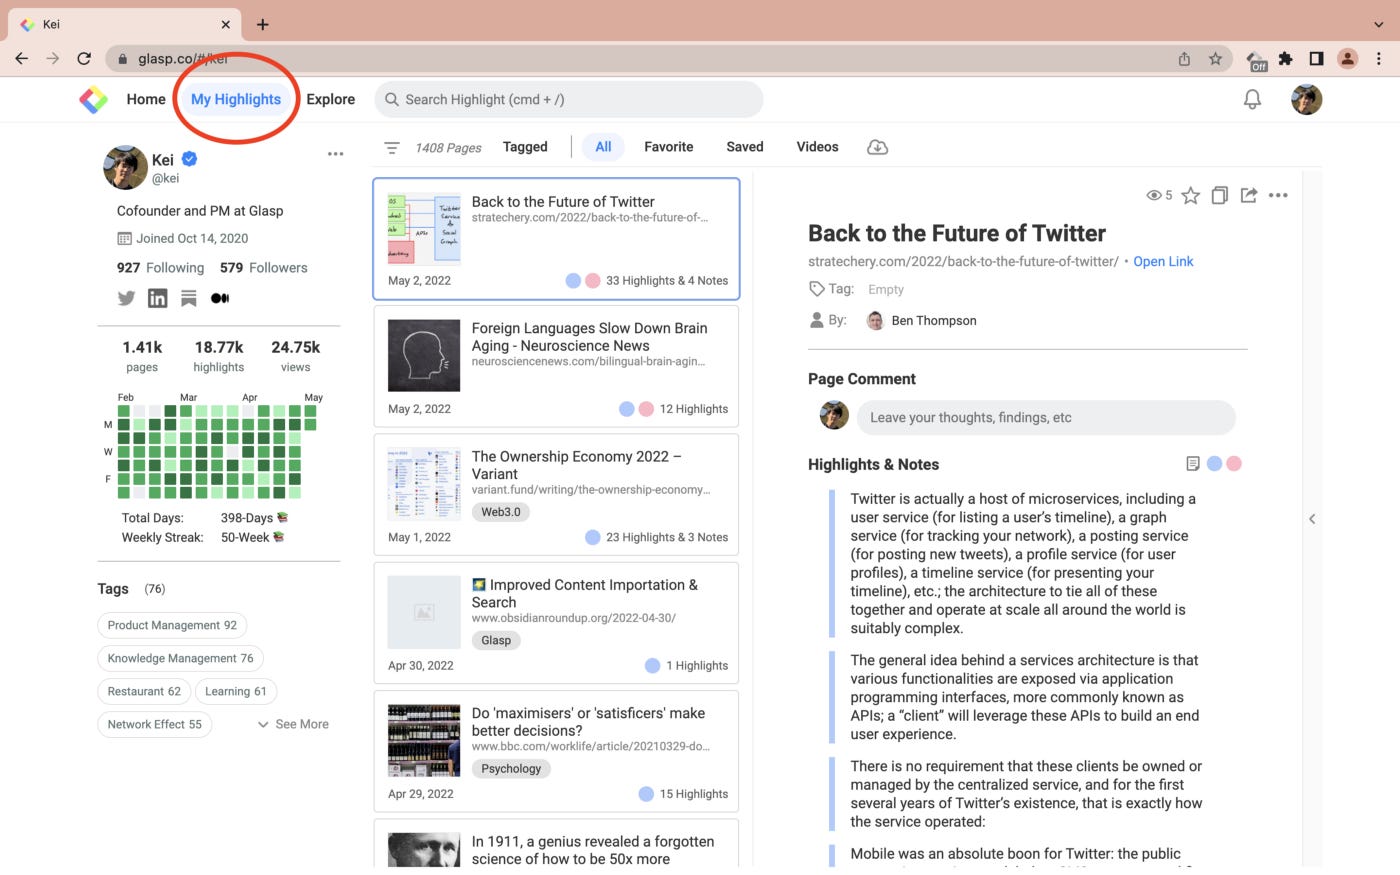
Task: Collapse the right panel with the chevron
Action: [x=1312, y=519]
